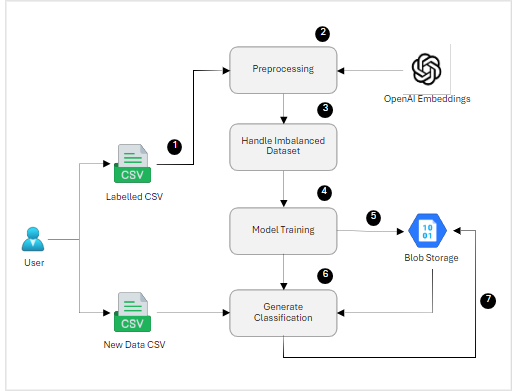Image resolution: width=520 pixels, height=391 pixels.
Task: Click the 'Labelled CSV' caption
Action: pyautogui.click(x=134, y=197)
